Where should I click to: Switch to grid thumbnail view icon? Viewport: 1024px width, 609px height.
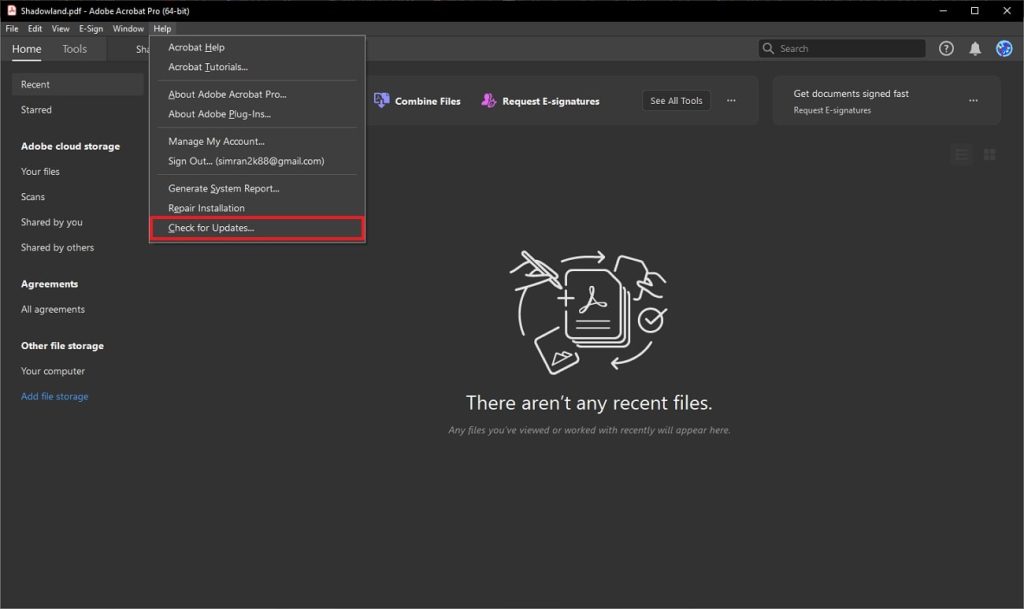989,155
